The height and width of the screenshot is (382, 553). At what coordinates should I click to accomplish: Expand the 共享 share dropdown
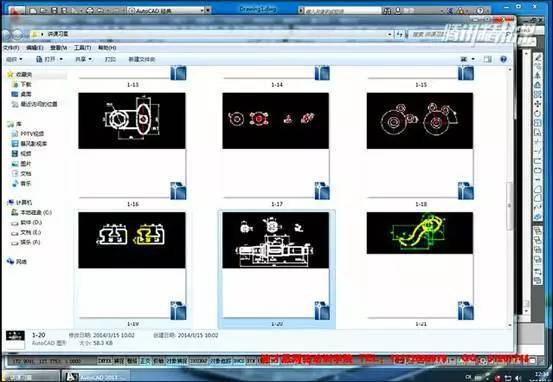84,59
